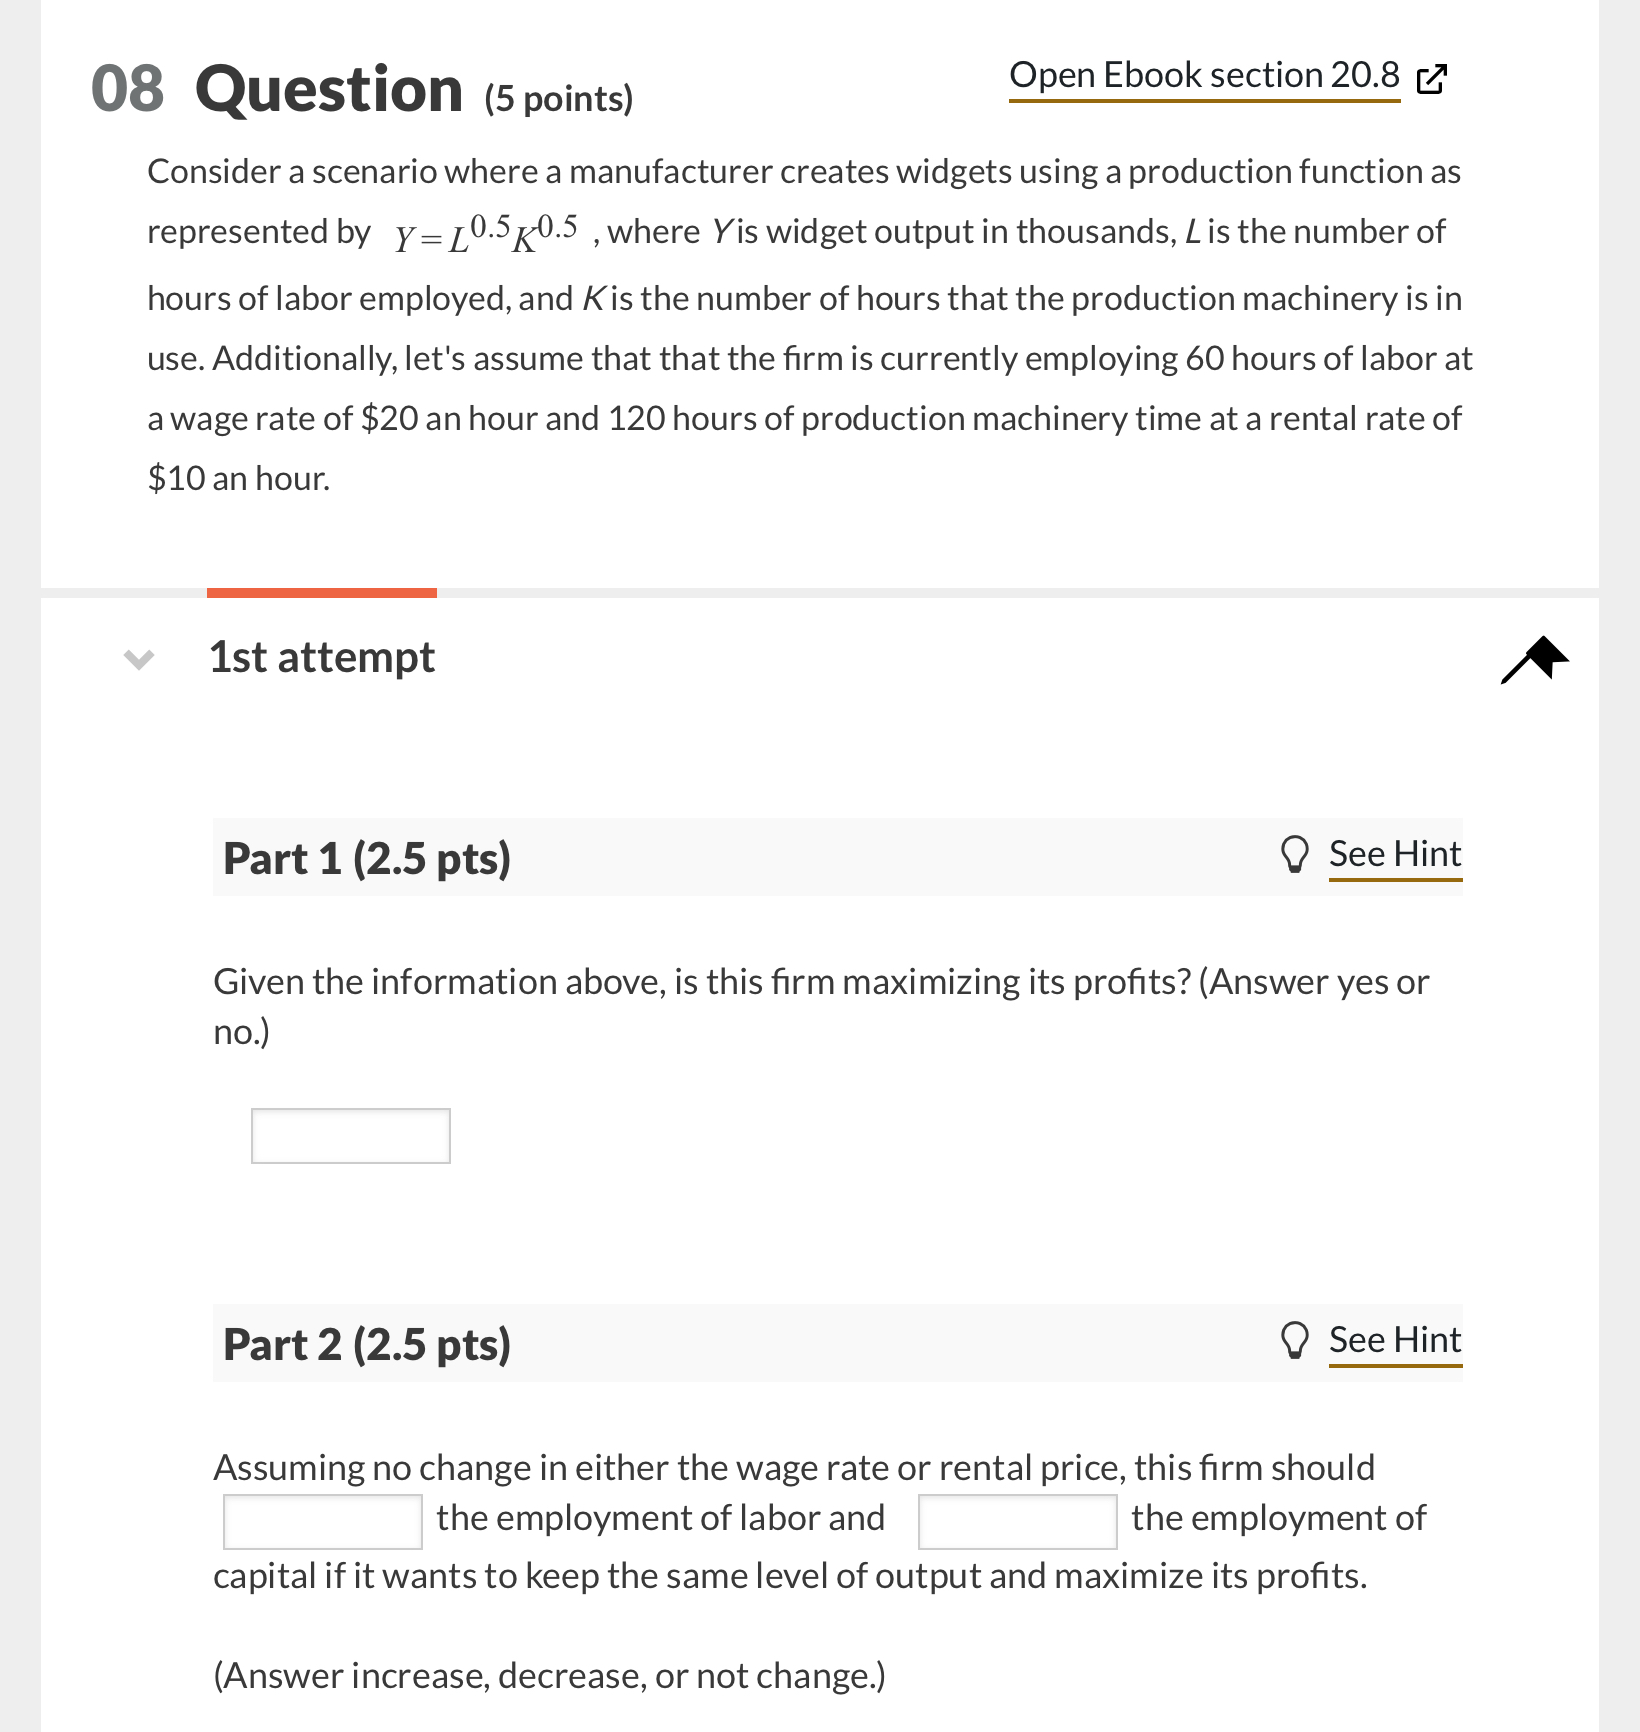
Task: Expand the Part 2 hint panel
Action: (1395, 1340)
